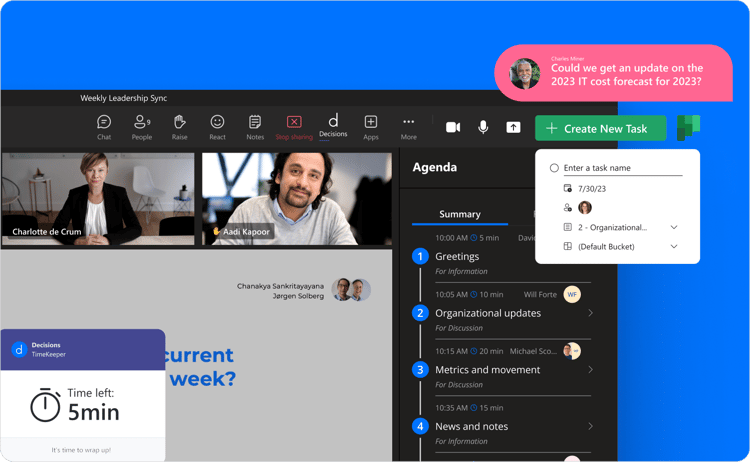750x462 pixels.
Task: Click Will Forte's WF avatar
Action: coord(572,294)
